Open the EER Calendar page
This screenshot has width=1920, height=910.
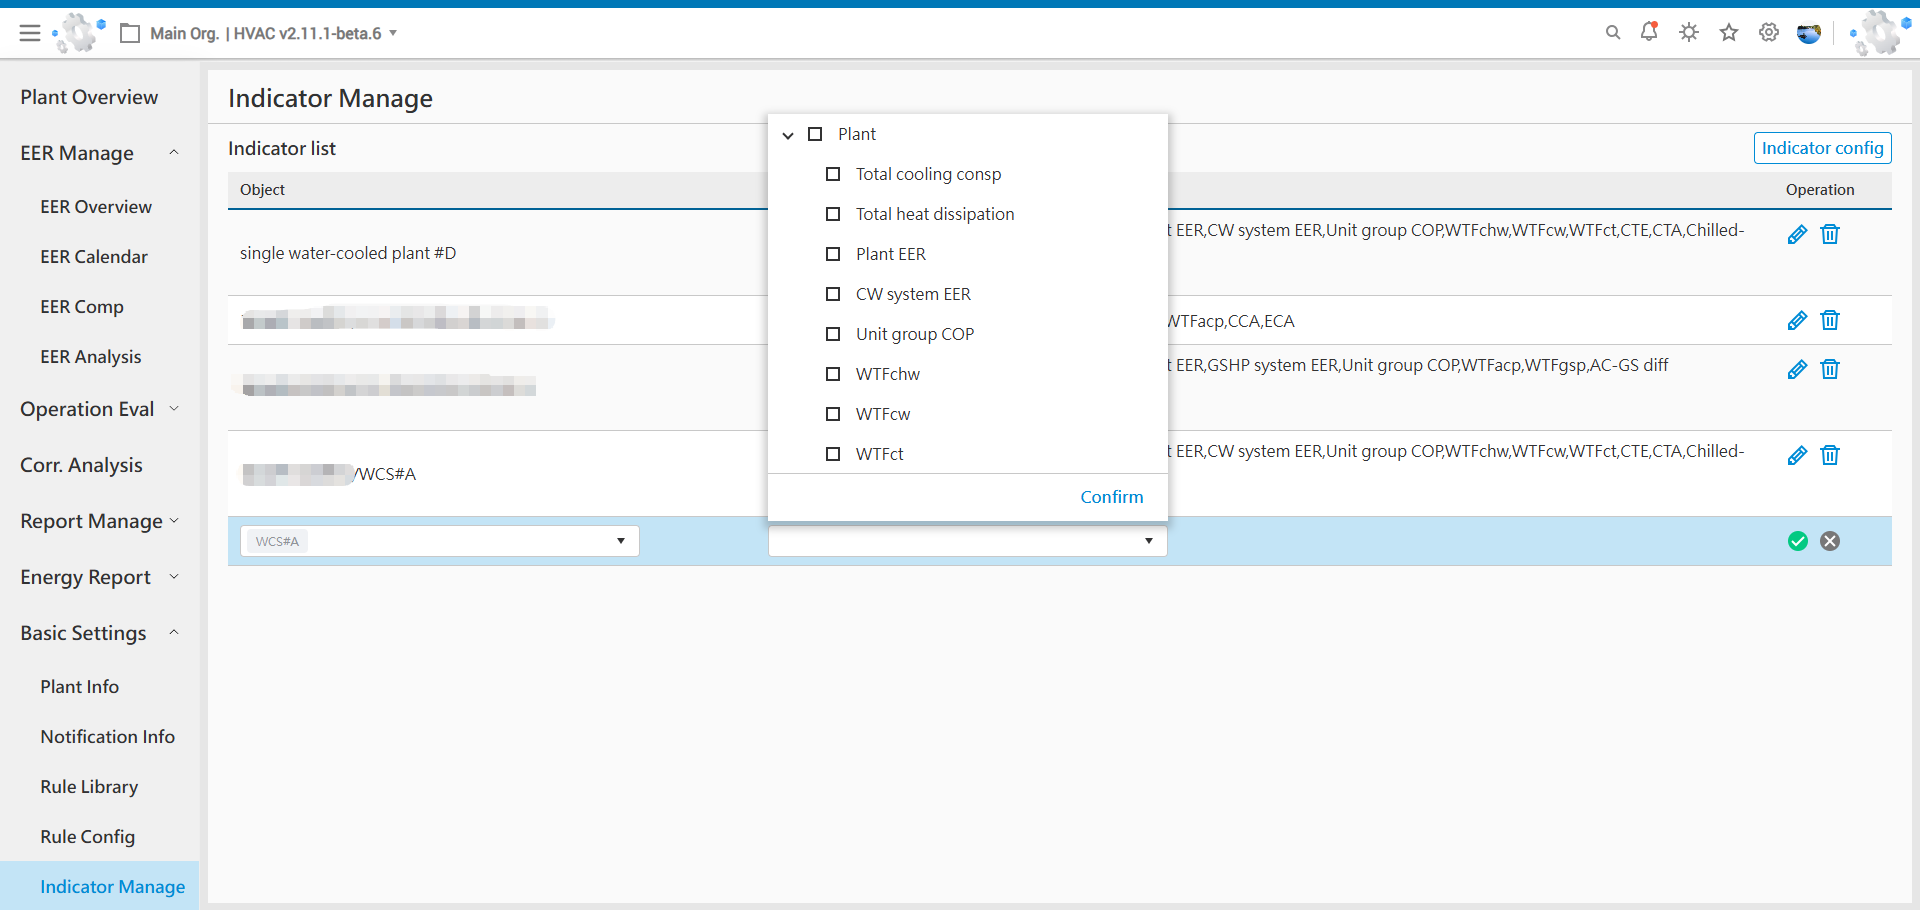[x=93, y=256]
